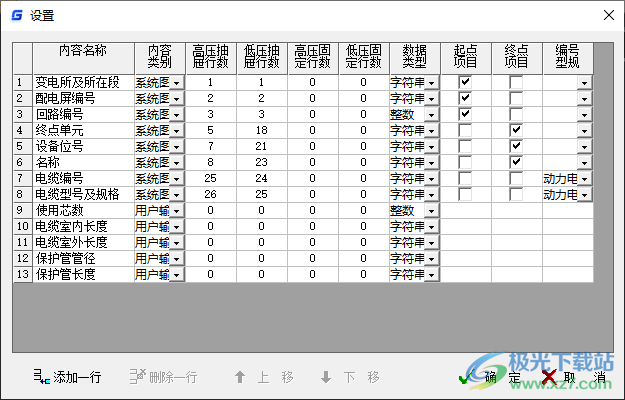Uncheck 终点项目 for 终点单元
This screenshot has height=400, width=625.
coord(516,130)
